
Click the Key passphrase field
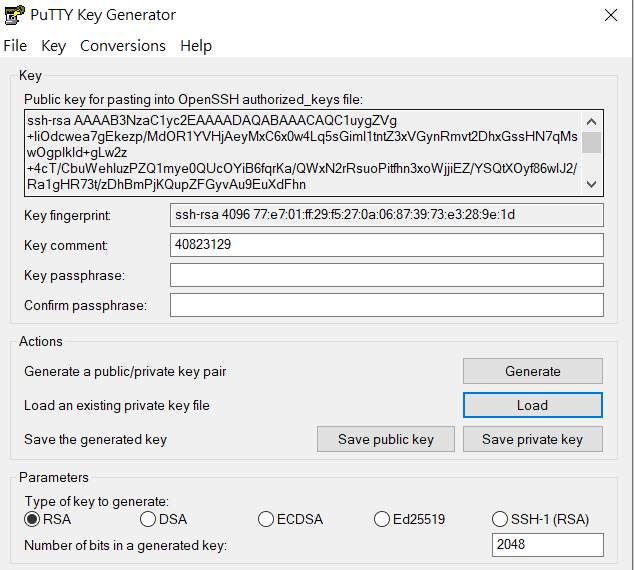coord(387,275)
